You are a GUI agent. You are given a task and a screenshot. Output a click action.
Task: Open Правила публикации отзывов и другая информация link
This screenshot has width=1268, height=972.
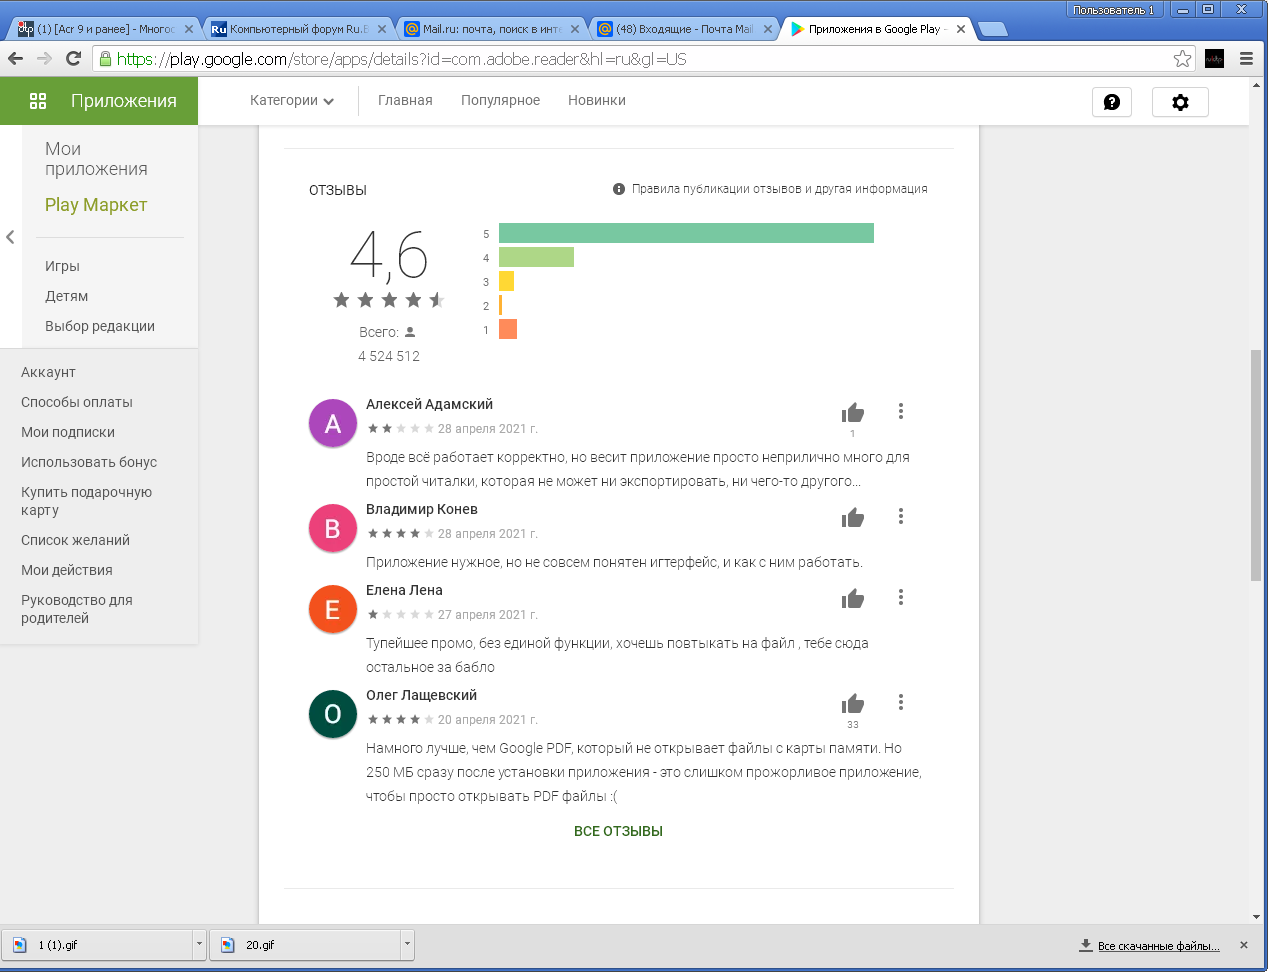pos(779,189)
